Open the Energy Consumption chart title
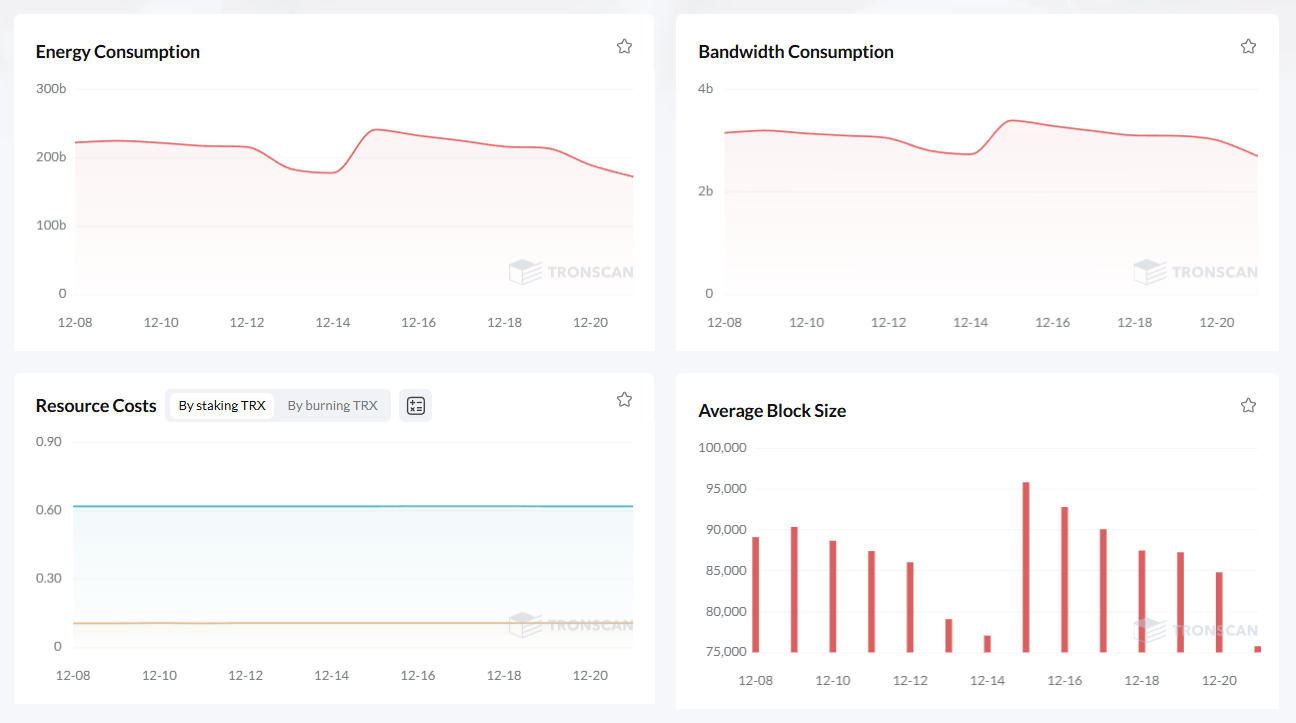 tap(118, 52)
